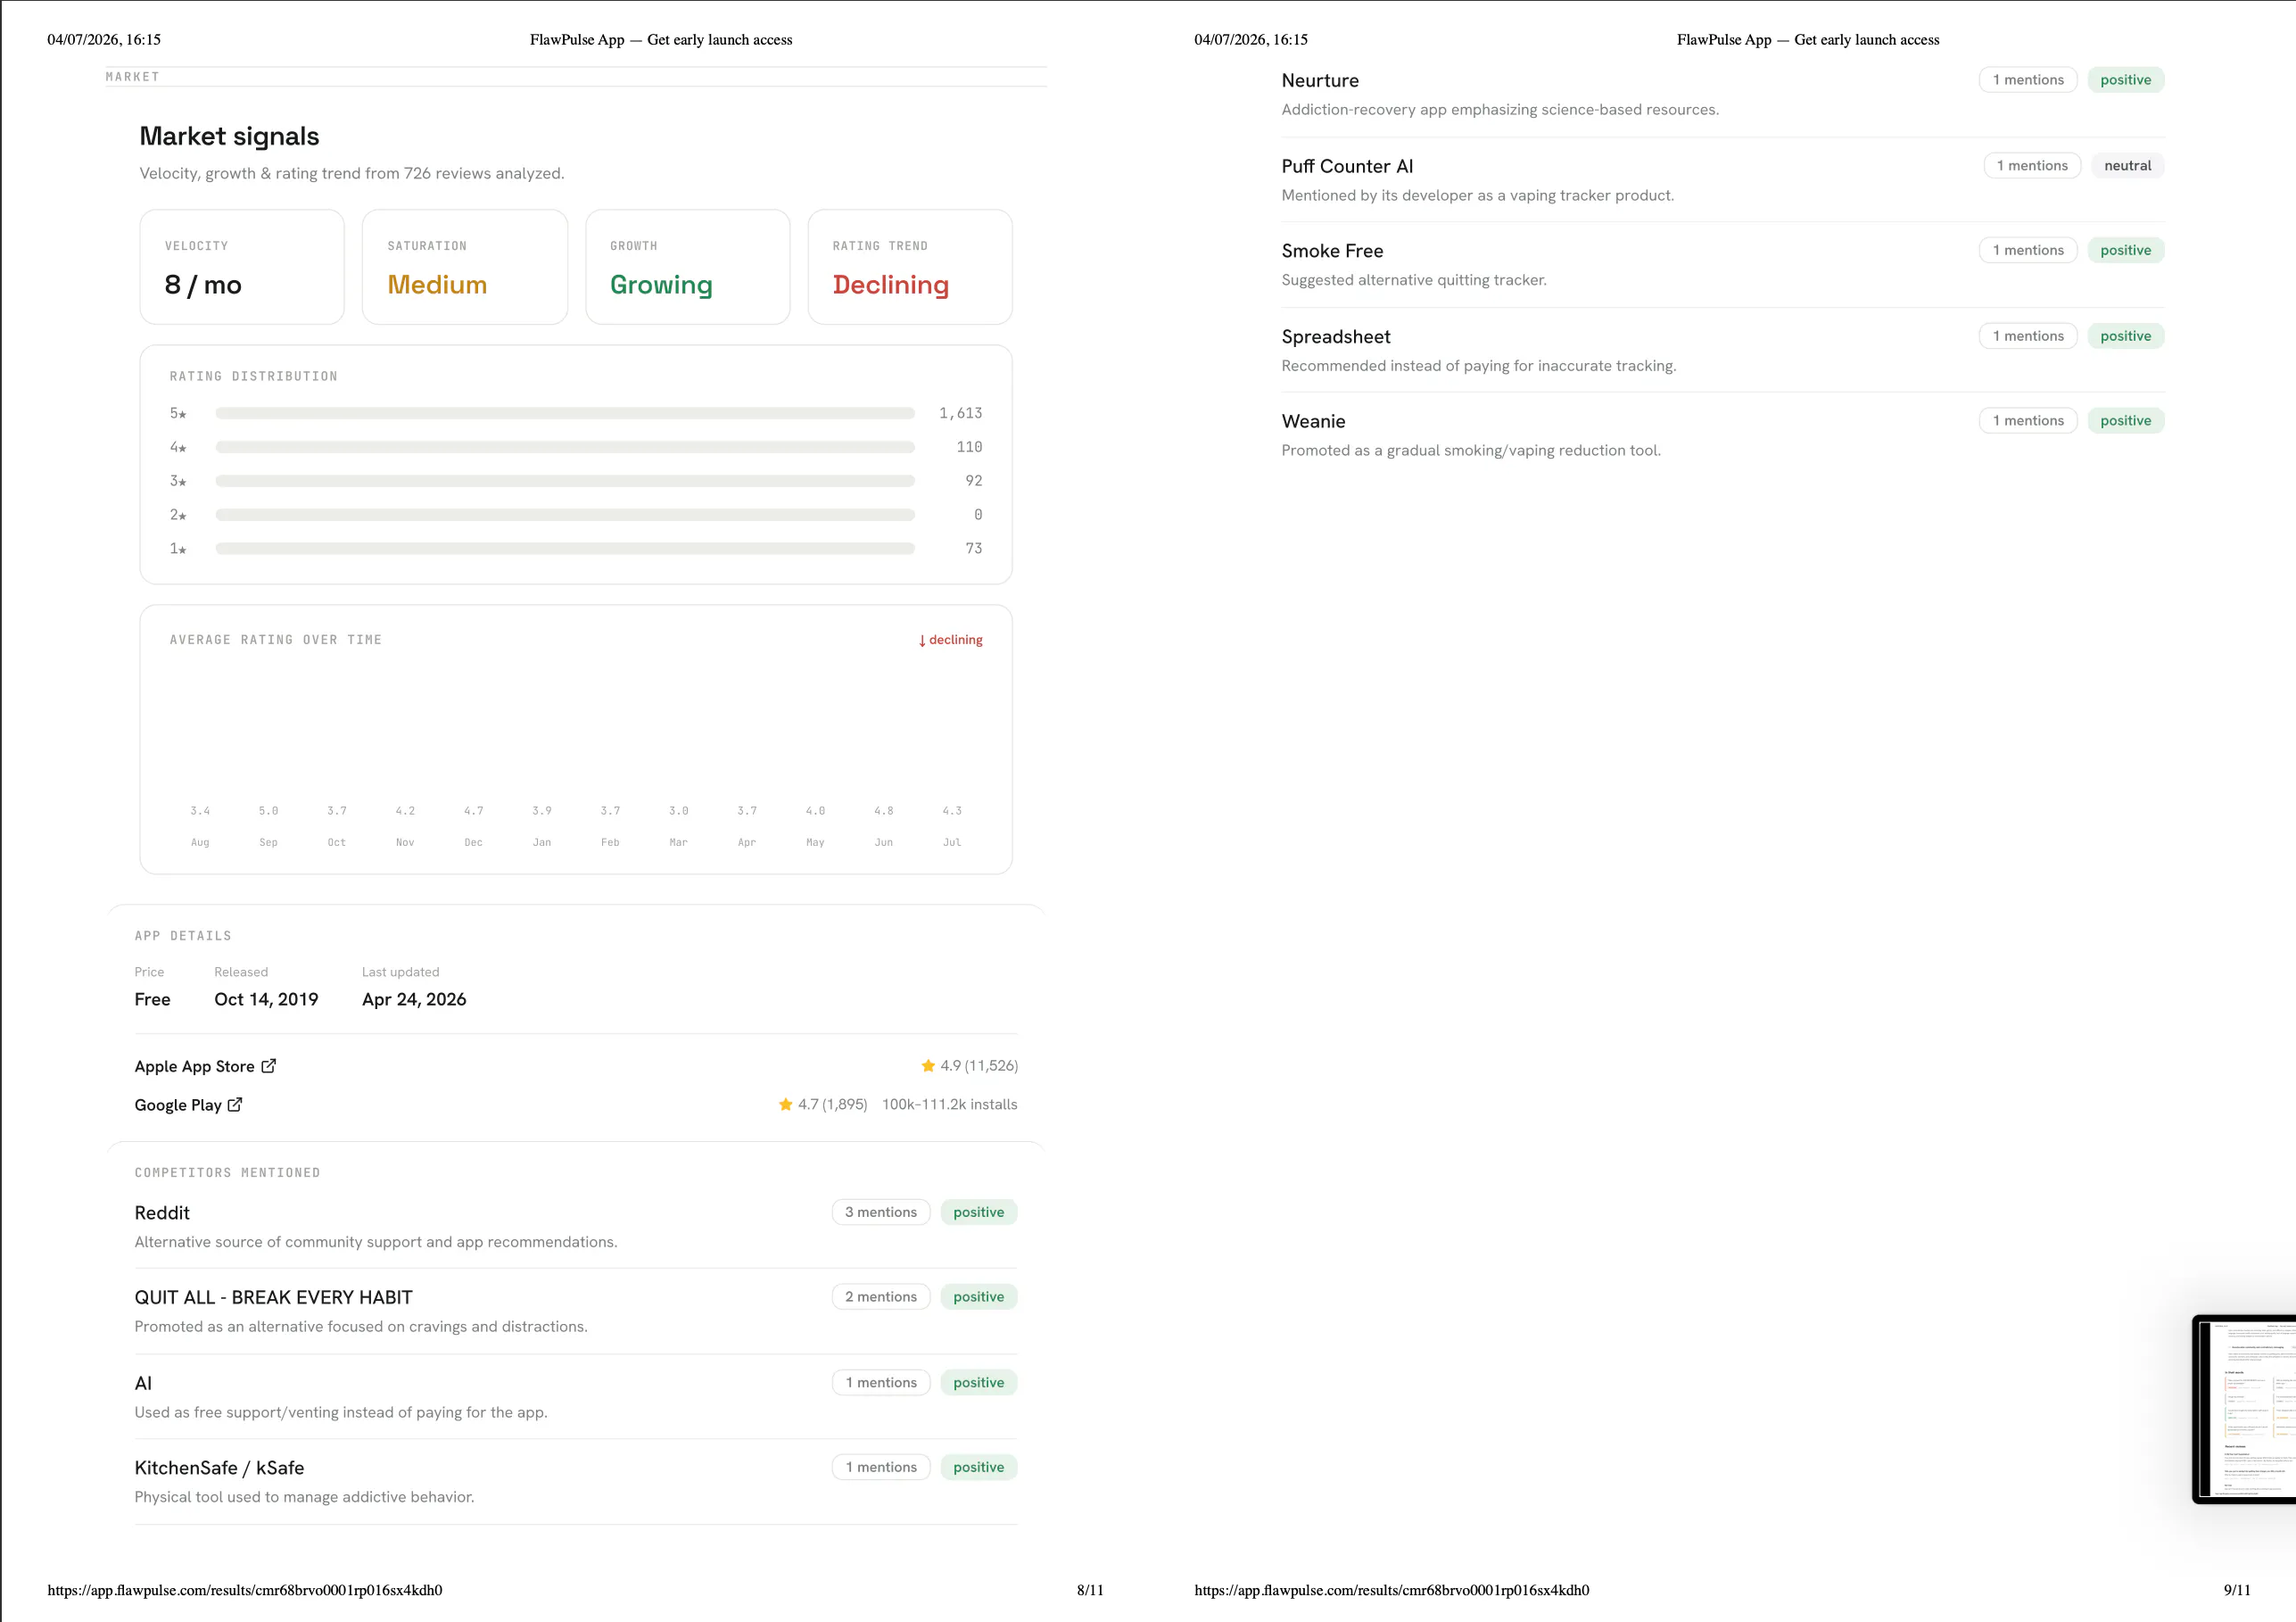Click the AI row's 1 mentions badge

[x=881, y=1383]
